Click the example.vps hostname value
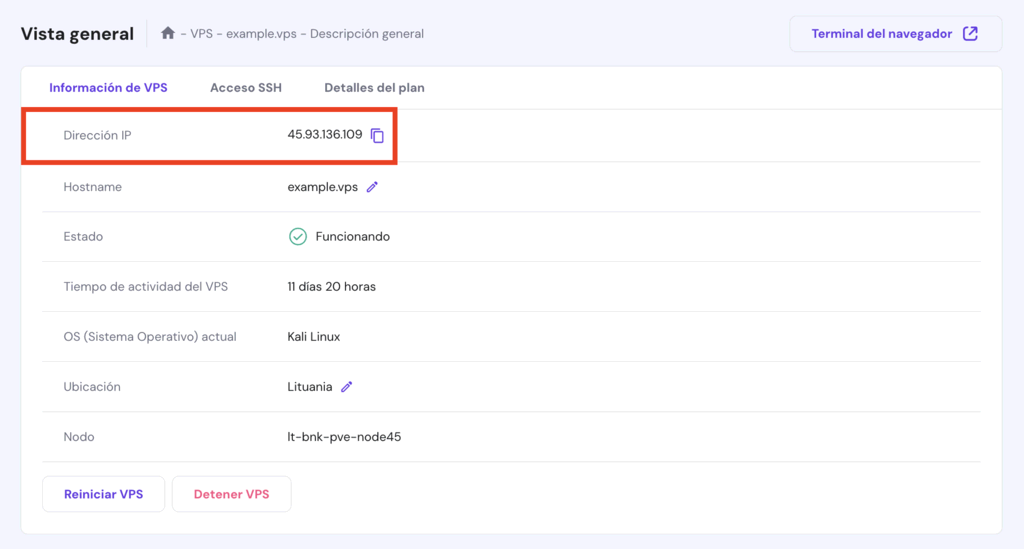Screen dimensions: 1024x549 pos(322,187)
